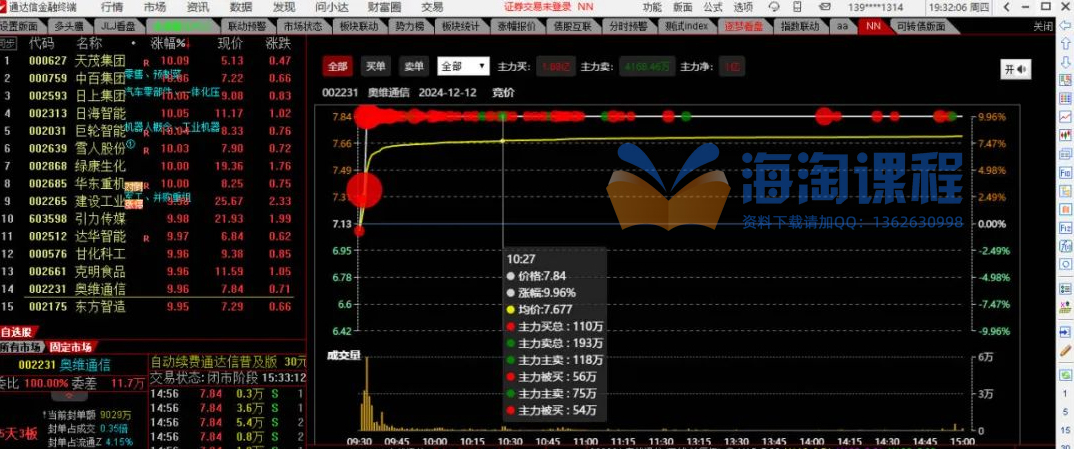This screenshot has width=1074, height=449.
Task: Switch to the 涨幅报价 tab
Action: pyautogui.click(x=516, y=26)
